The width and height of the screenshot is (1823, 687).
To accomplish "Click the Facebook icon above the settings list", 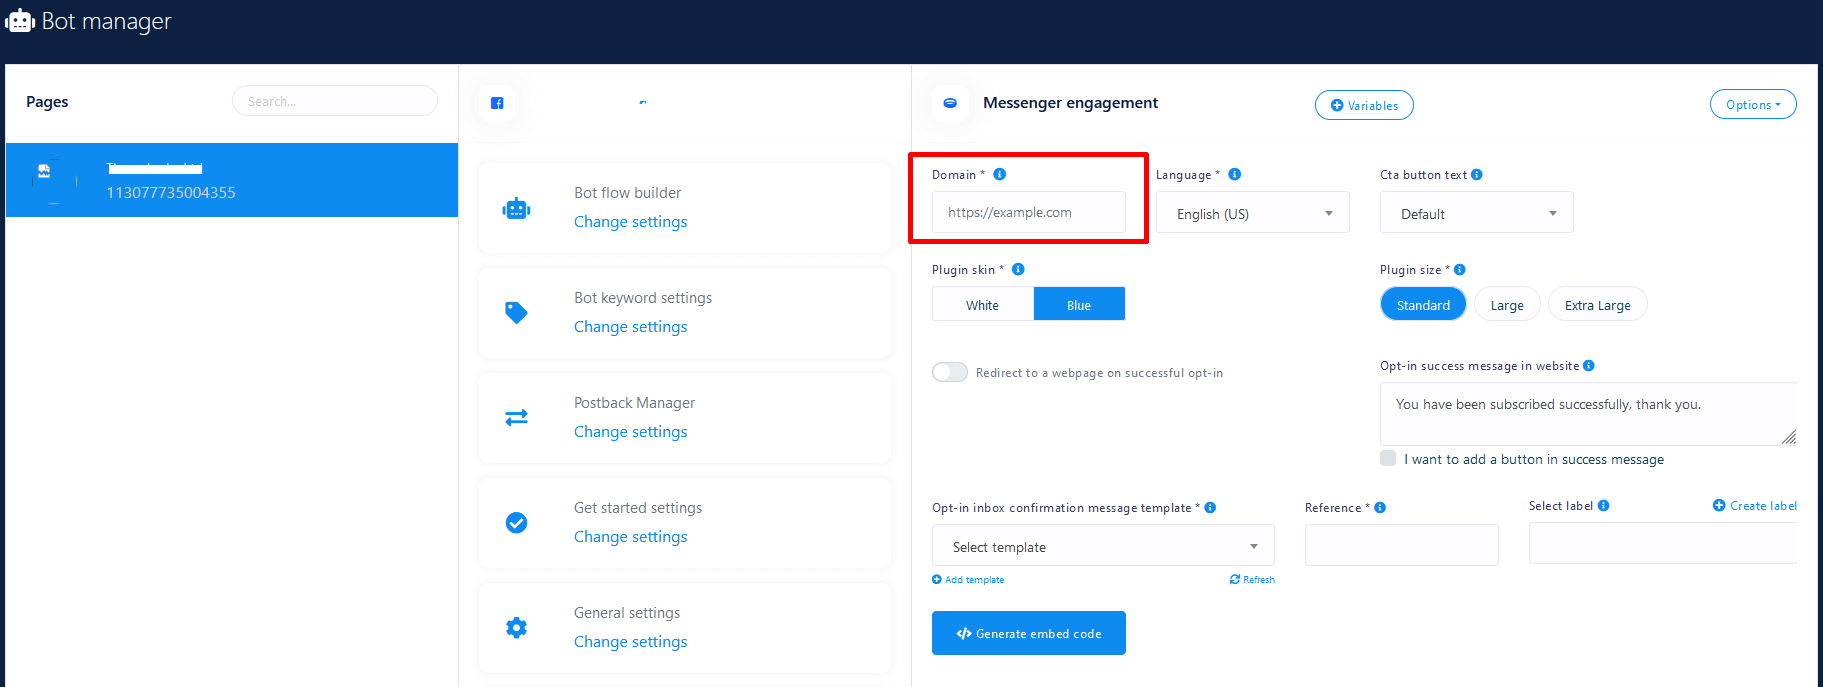I will [497, 103].
